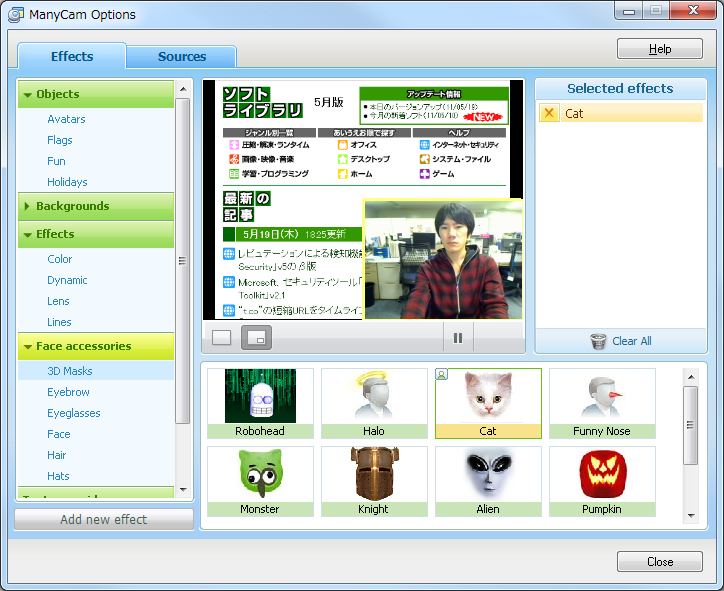The image size is (724, 591).
Task: Click the Help button
Action: click(x=660, y=48)
